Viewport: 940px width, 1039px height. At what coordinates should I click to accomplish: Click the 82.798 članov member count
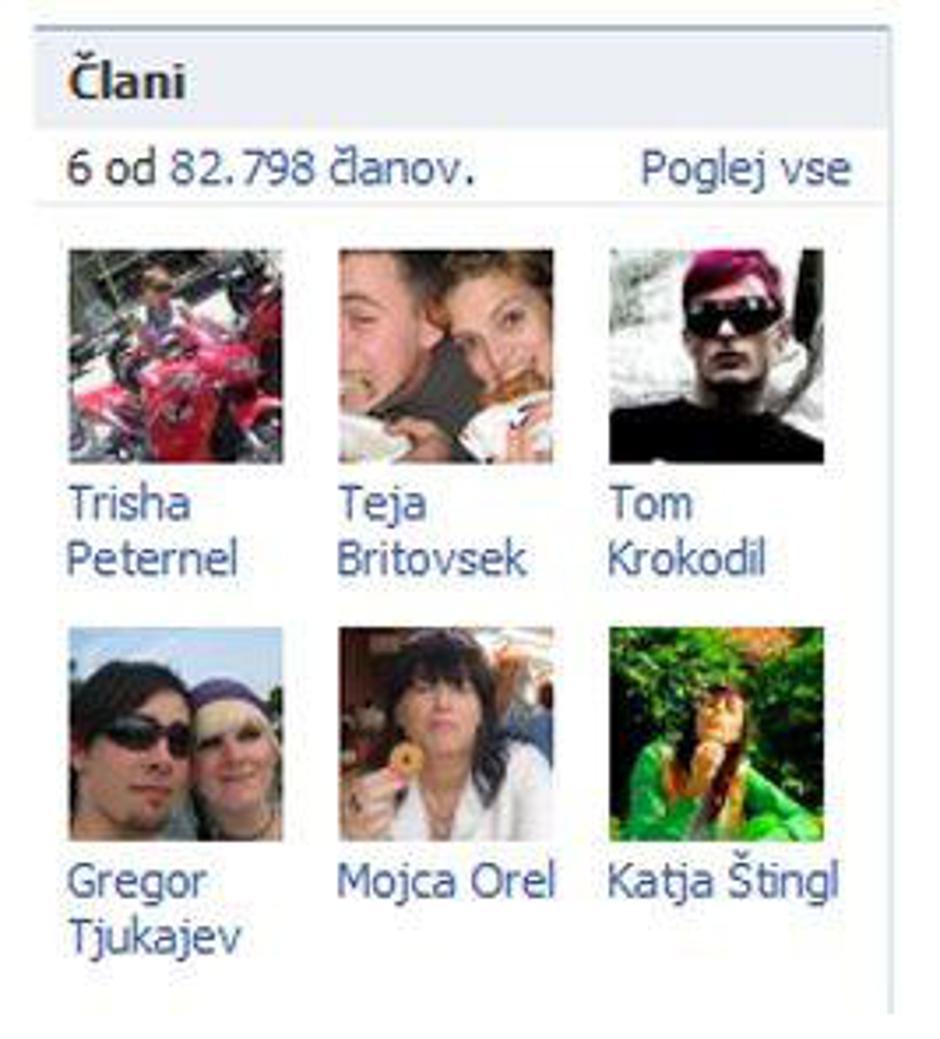click(323, 167)
